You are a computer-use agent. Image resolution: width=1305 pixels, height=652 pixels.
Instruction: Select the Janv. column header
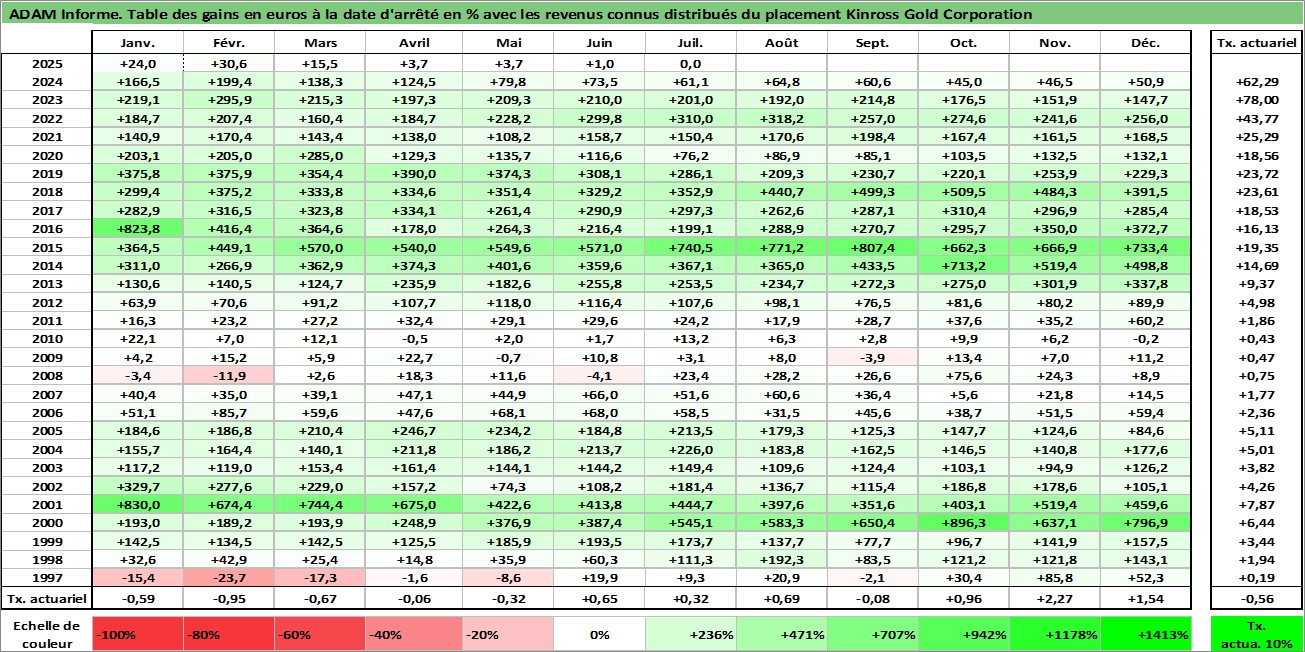[x=138, y=43]
